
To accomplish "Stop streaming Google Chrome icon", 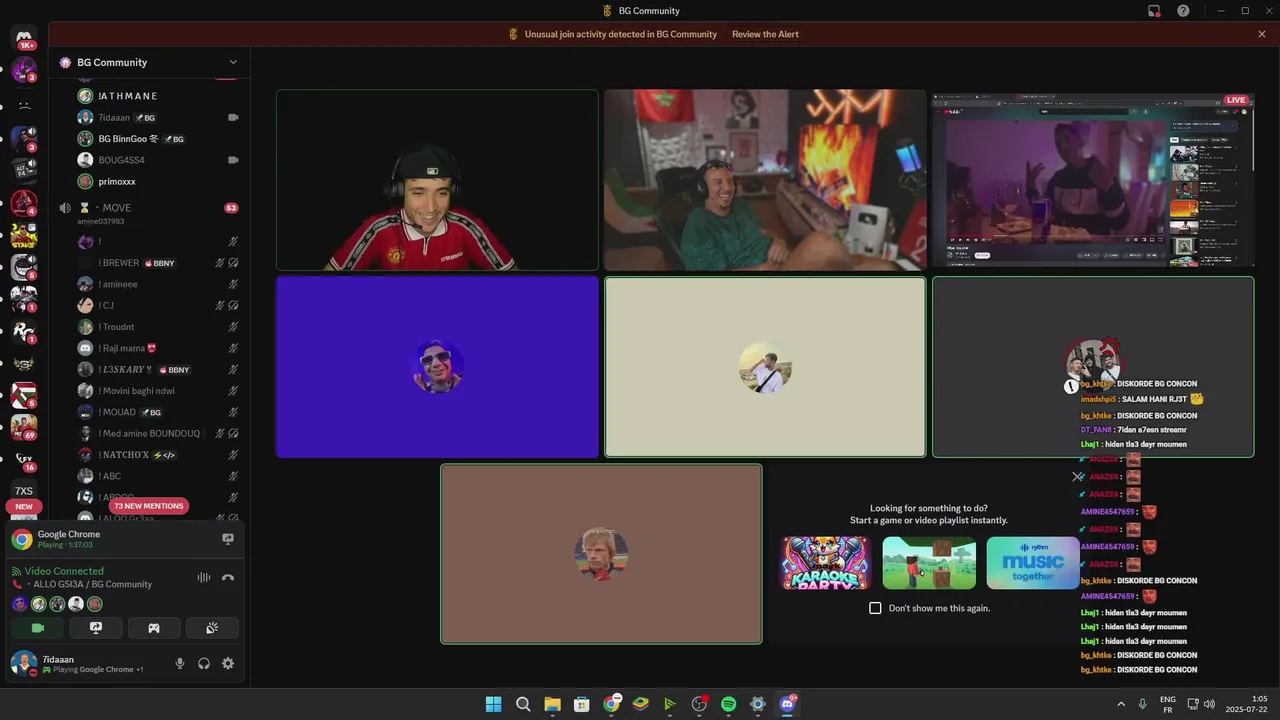I will coord(228,539).
